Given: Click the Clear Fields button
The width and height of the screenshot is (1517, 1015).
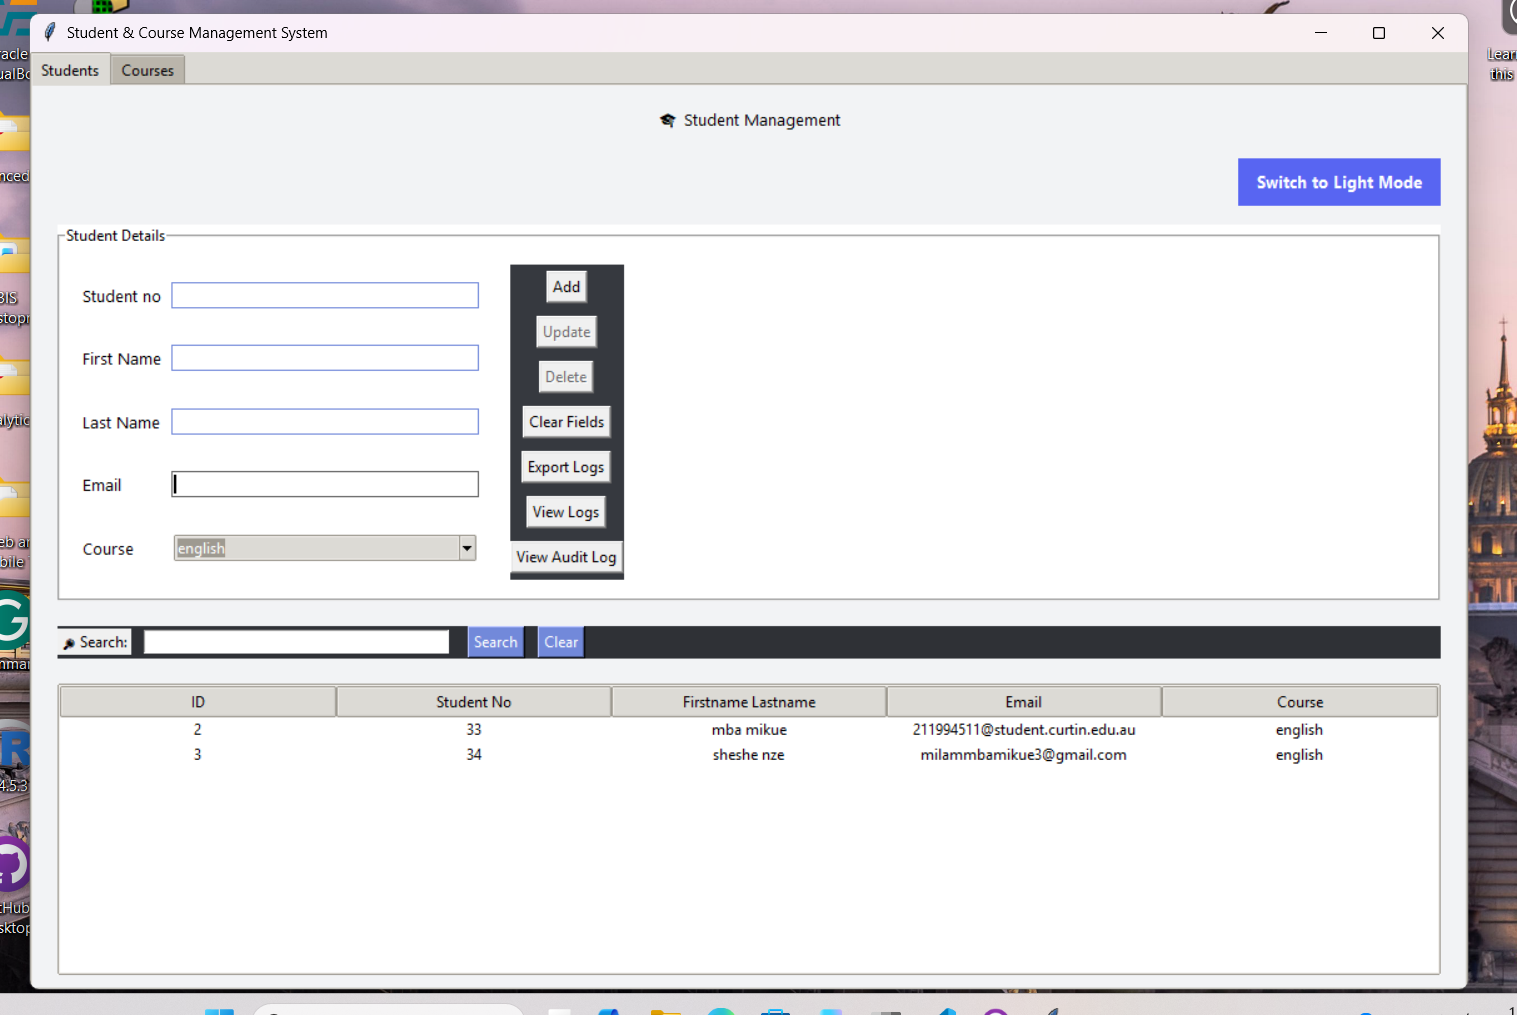Looking at the screenshot, I should 566,422.
